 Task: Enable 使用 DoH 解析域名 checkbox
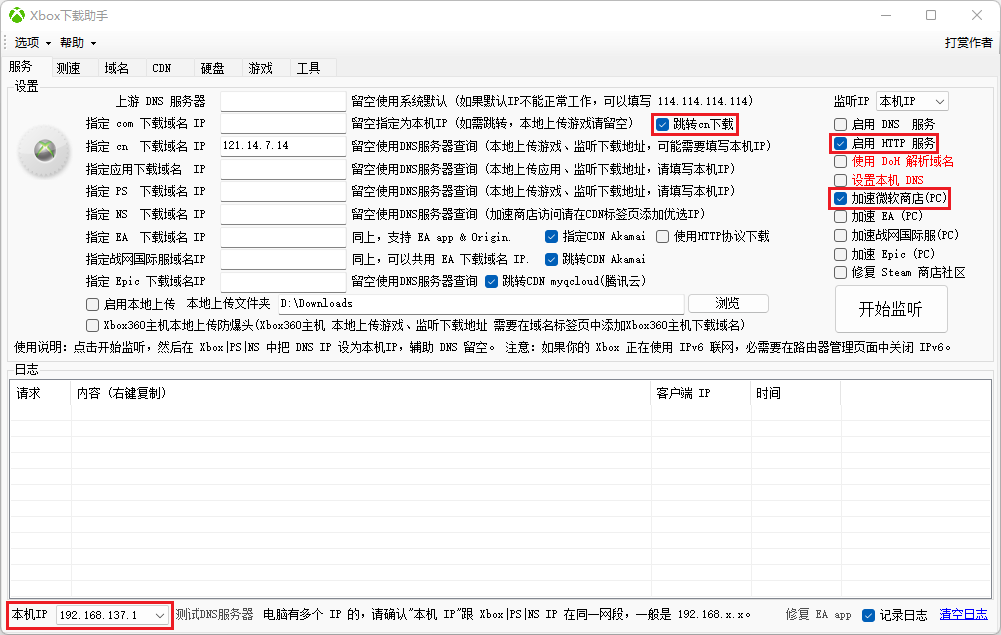coord(841,161)
